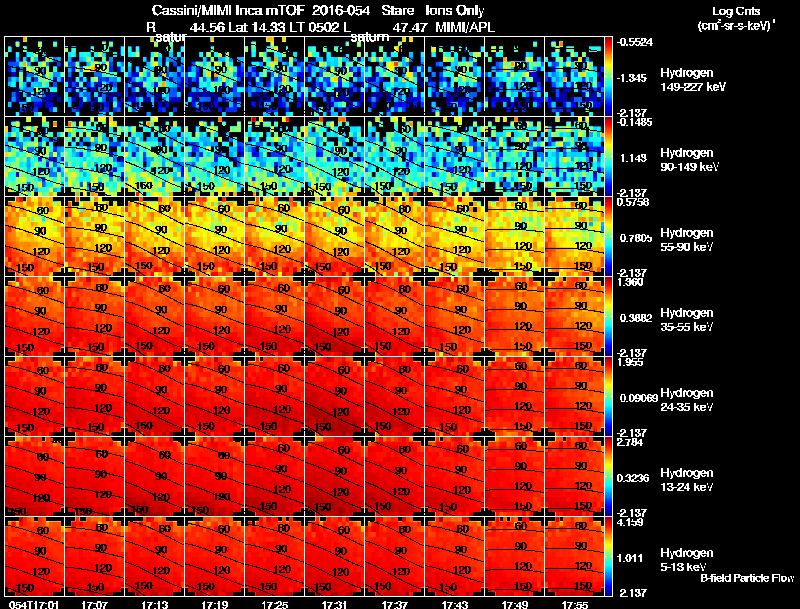Click the Log Cnts units legend title
The width and height of the screenshot is (800, 609).
(736, 19)
